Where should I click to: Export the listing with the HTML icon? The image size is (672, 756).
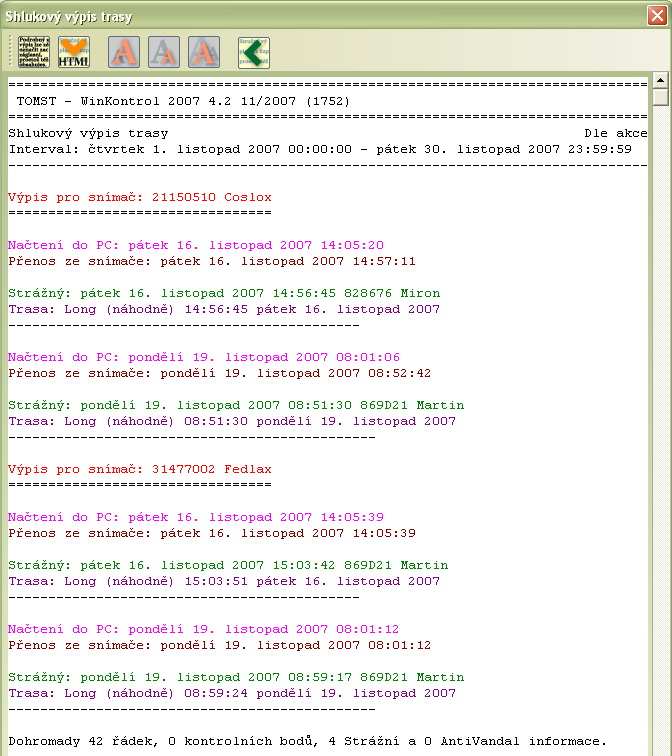pyautogui.click(x=74, y=52)
